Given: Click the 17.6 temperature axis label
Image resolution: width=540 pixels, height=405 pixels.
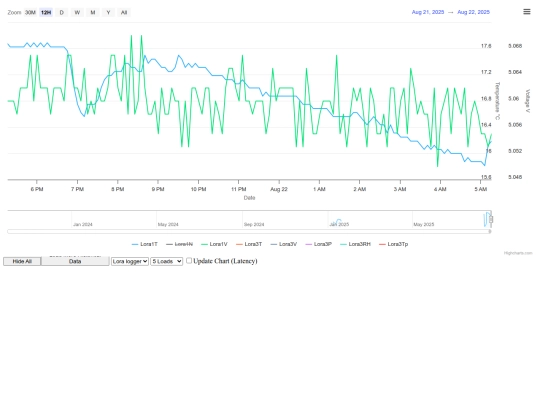Looking at the screenshot, I should [486, 46].
